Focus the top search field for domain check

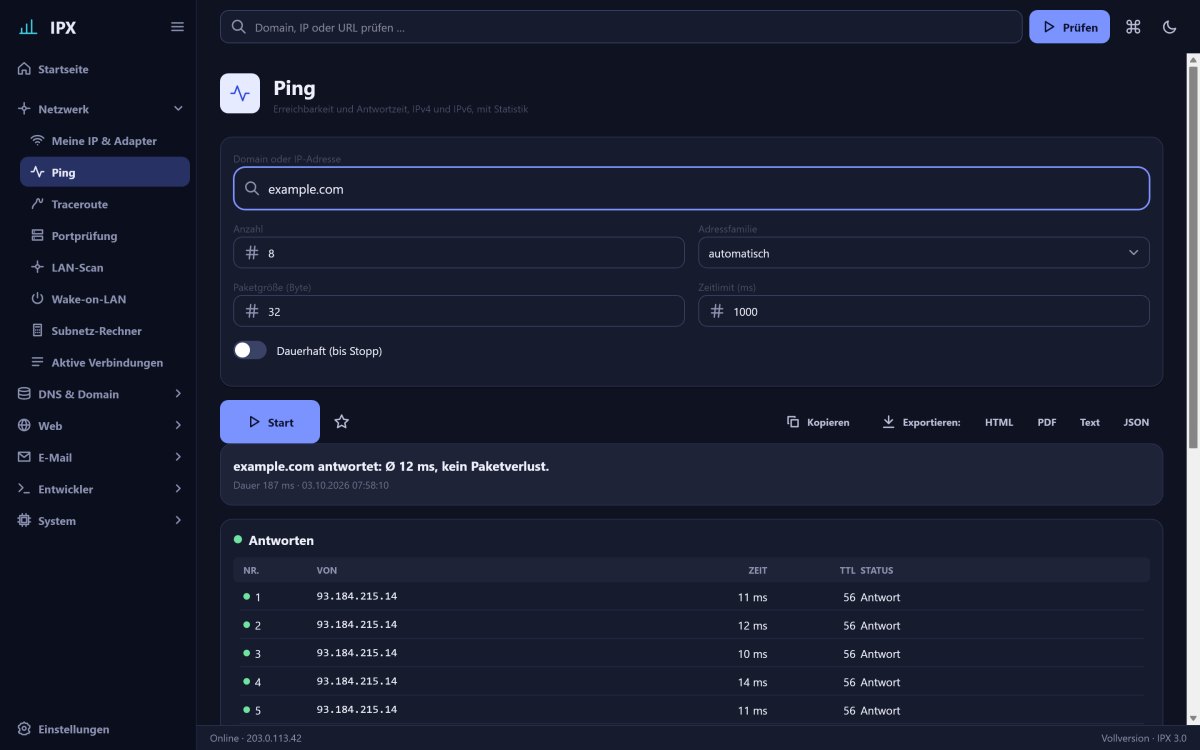(621, 27)
